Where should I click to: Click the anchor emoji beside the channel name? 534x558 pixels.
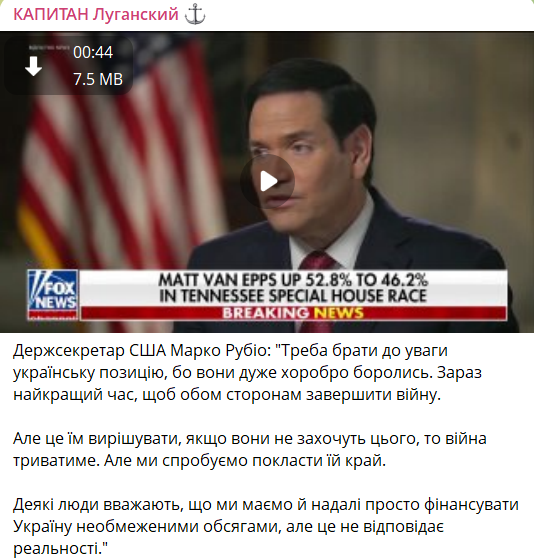point(195,15)
